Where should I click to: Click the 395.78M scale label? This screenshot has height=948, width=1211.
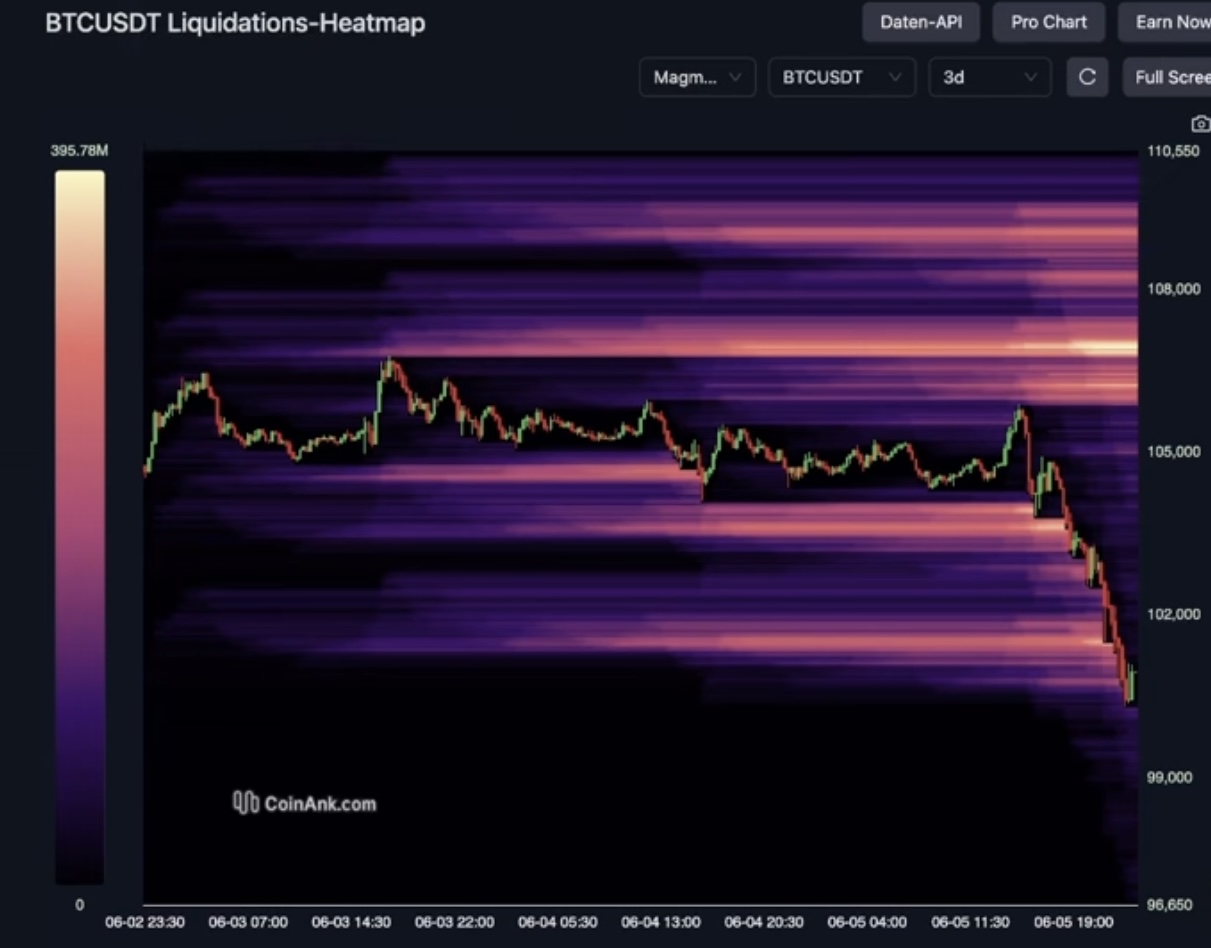(x=79, y=150)
